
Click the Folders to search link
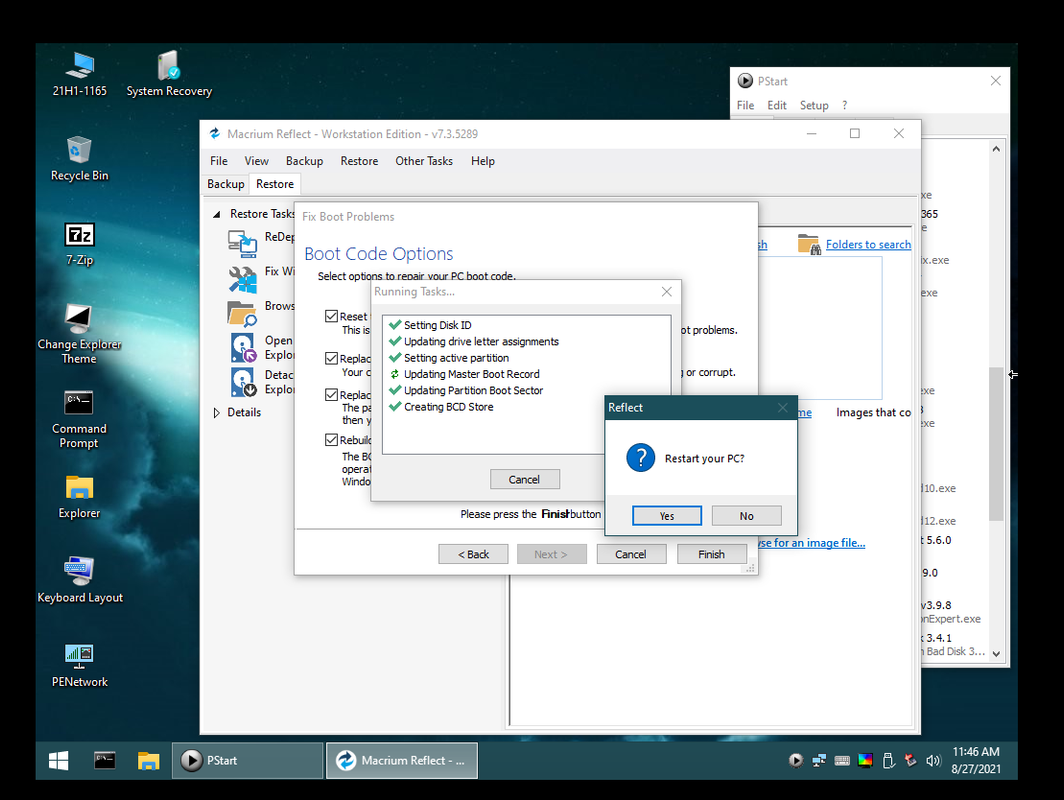(x=868, y=244)
